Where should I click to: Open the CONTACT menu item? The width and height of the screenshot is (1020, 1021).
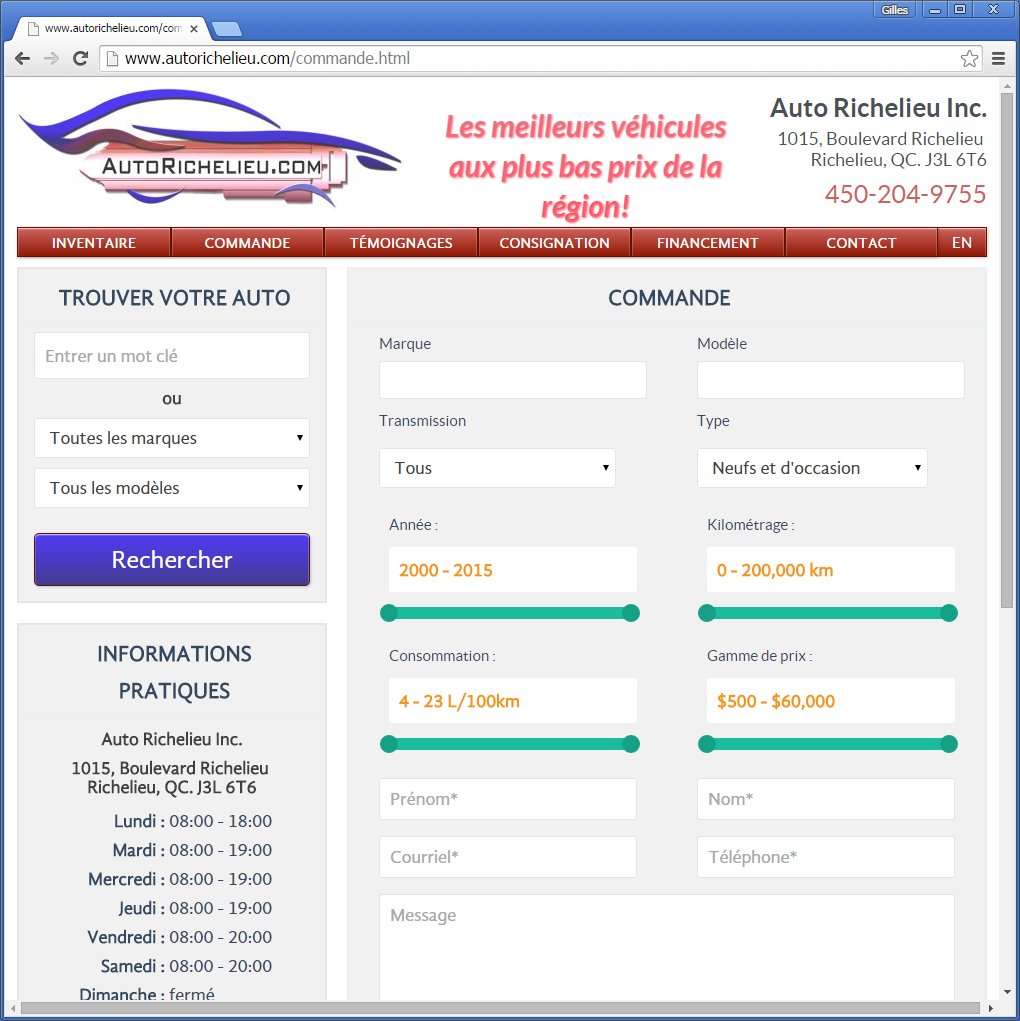pos(861,243)
